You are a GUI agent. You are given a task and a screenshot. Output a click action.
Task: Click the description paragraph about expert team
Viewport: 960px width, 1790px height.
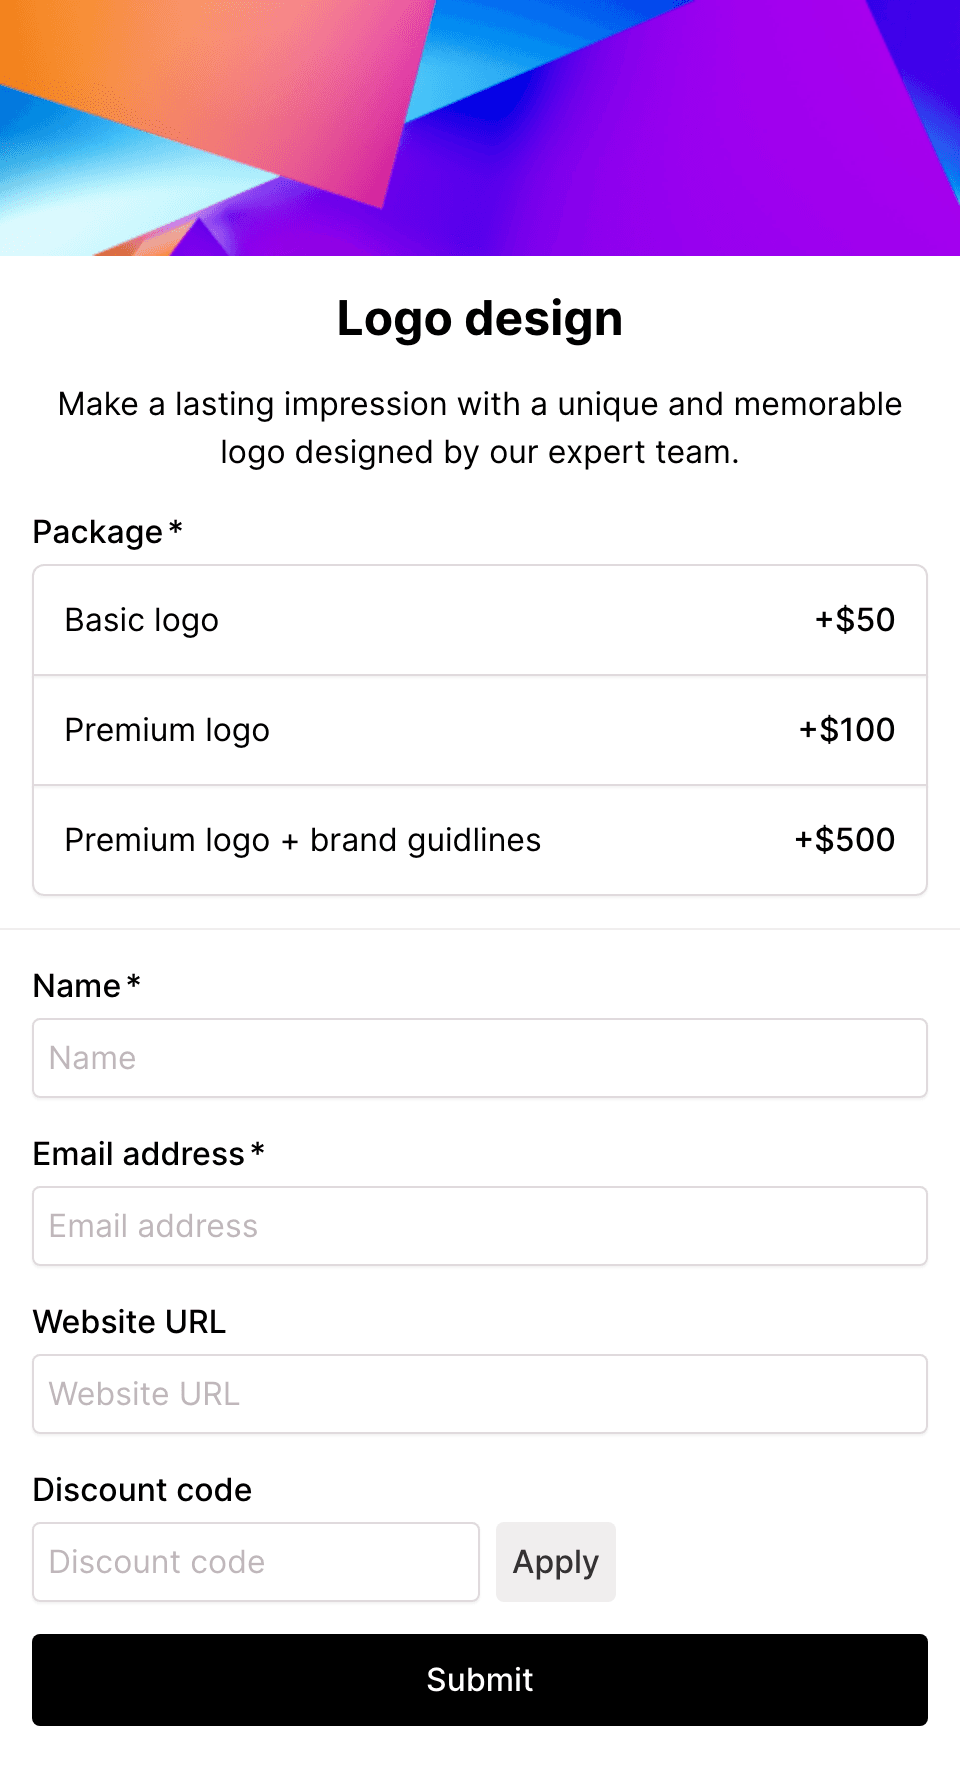480,428
